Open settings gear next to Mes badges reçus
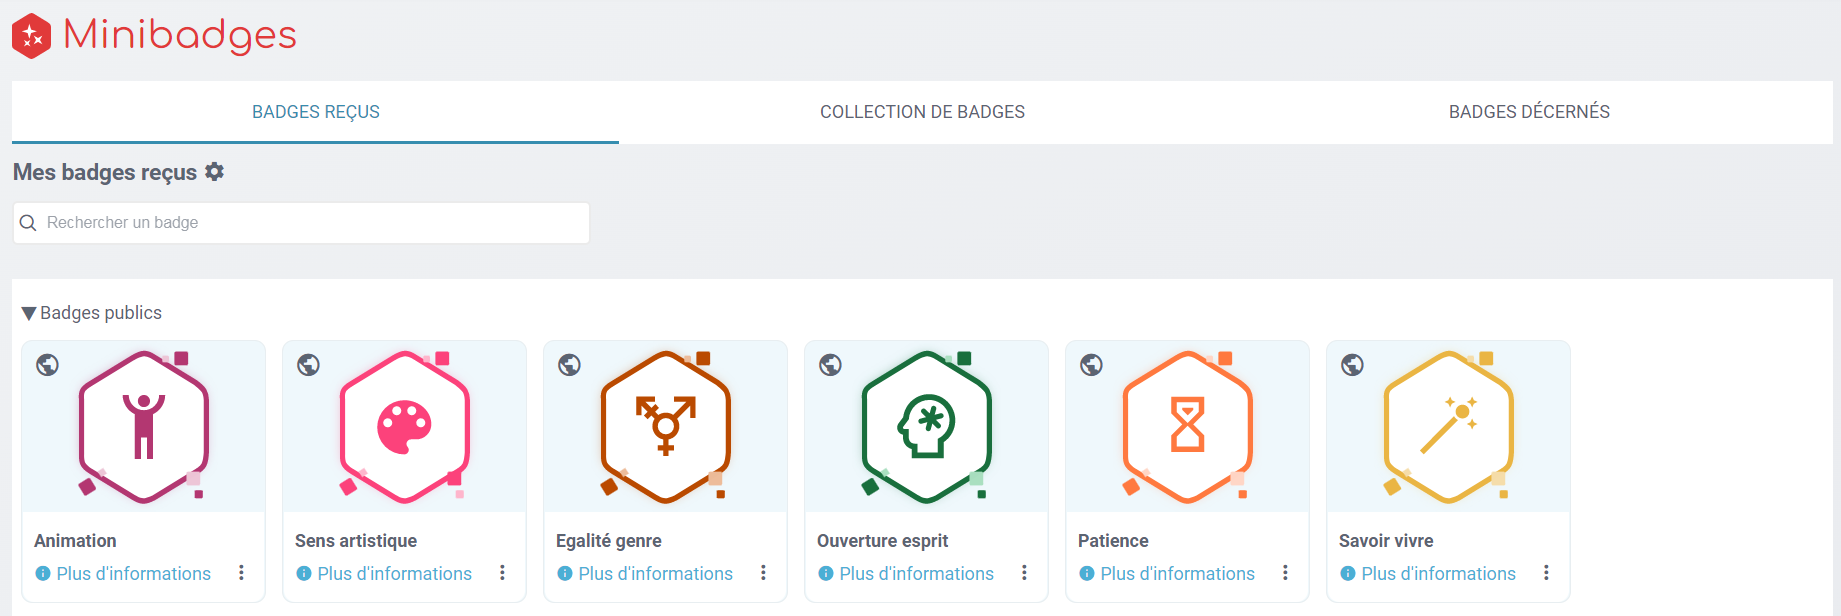The image size is (1841, 616). click(214, 172)
